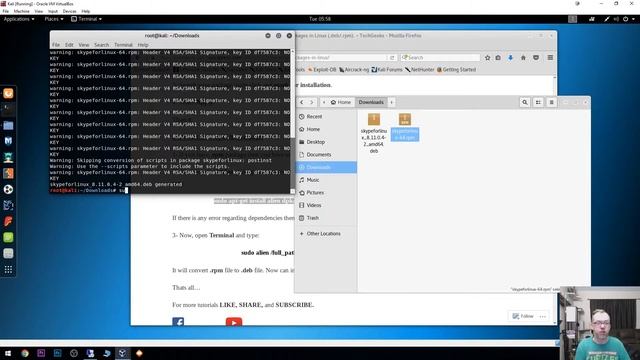Open Chrome from the Windows taskbar
The width and height of the screenshot is (640, 360).
point(25,353)
